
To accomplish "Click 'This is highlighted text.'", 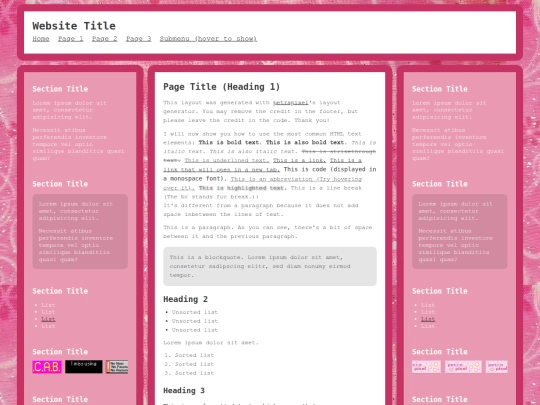I will (x=242, y=188).
